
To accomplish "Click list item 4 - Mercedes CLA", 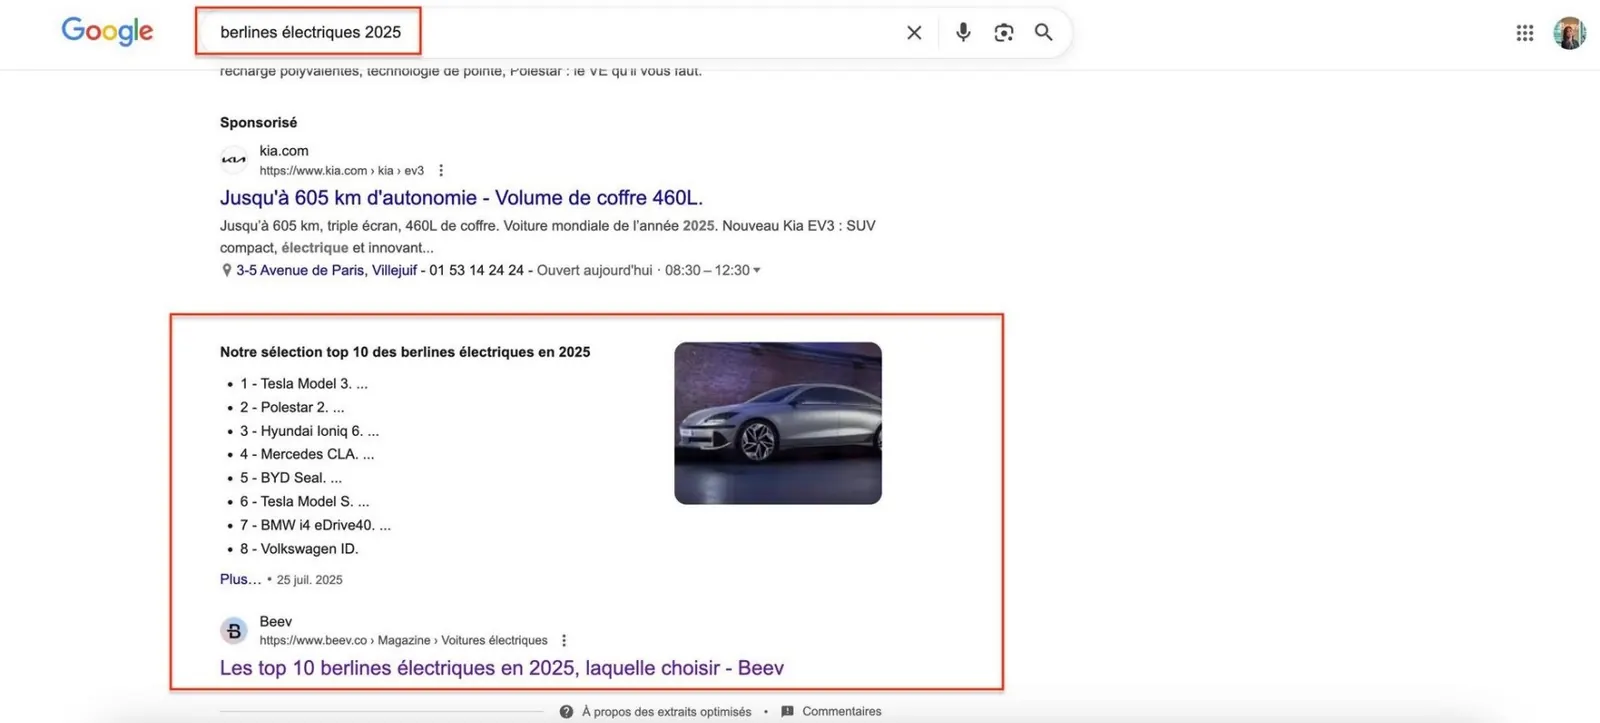I will pos(307,454).
